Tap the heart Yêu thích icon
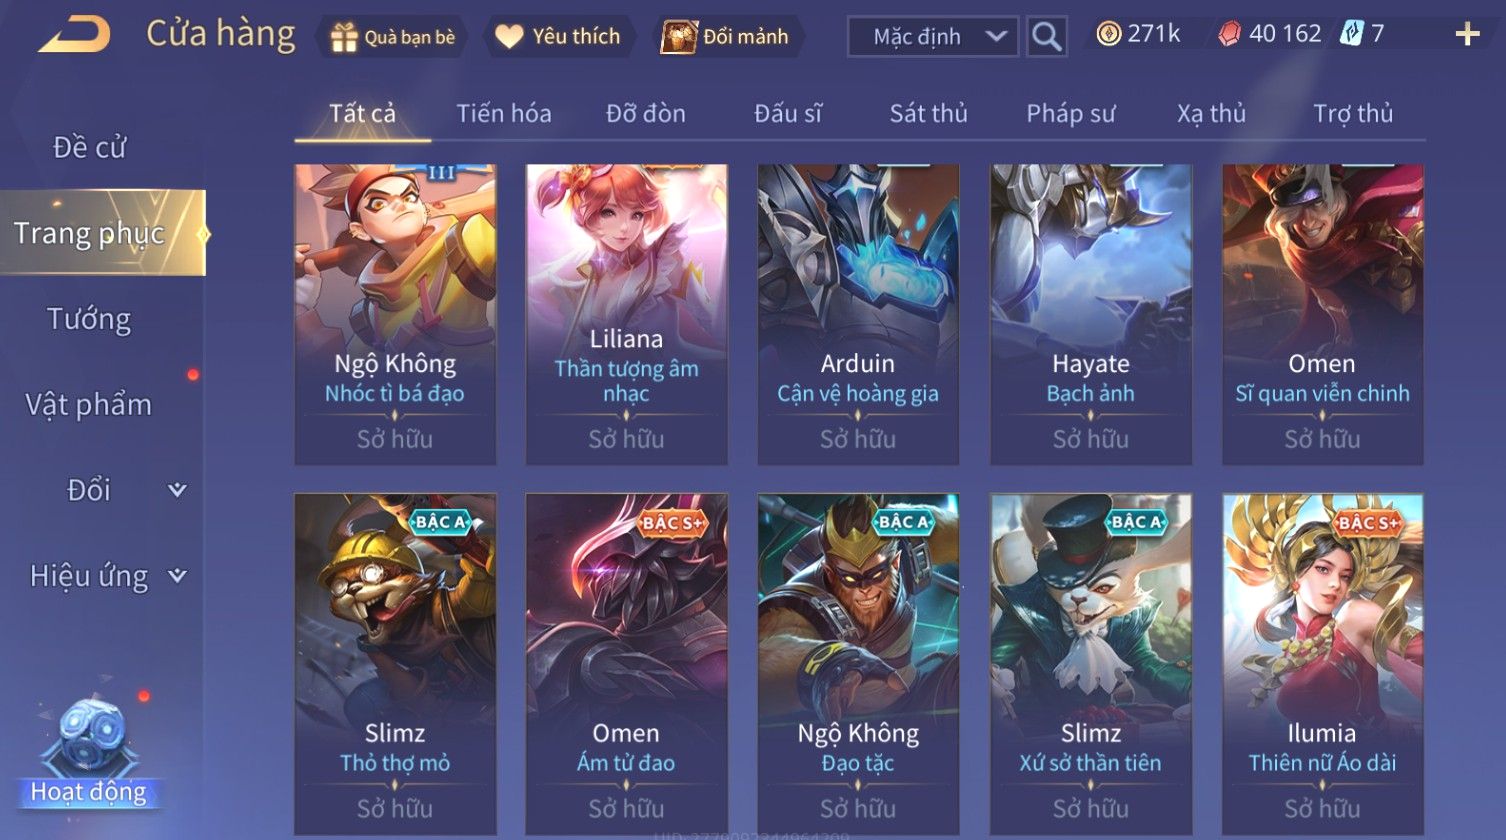Screen dimensions: 1506x840 tap(509, 37)
